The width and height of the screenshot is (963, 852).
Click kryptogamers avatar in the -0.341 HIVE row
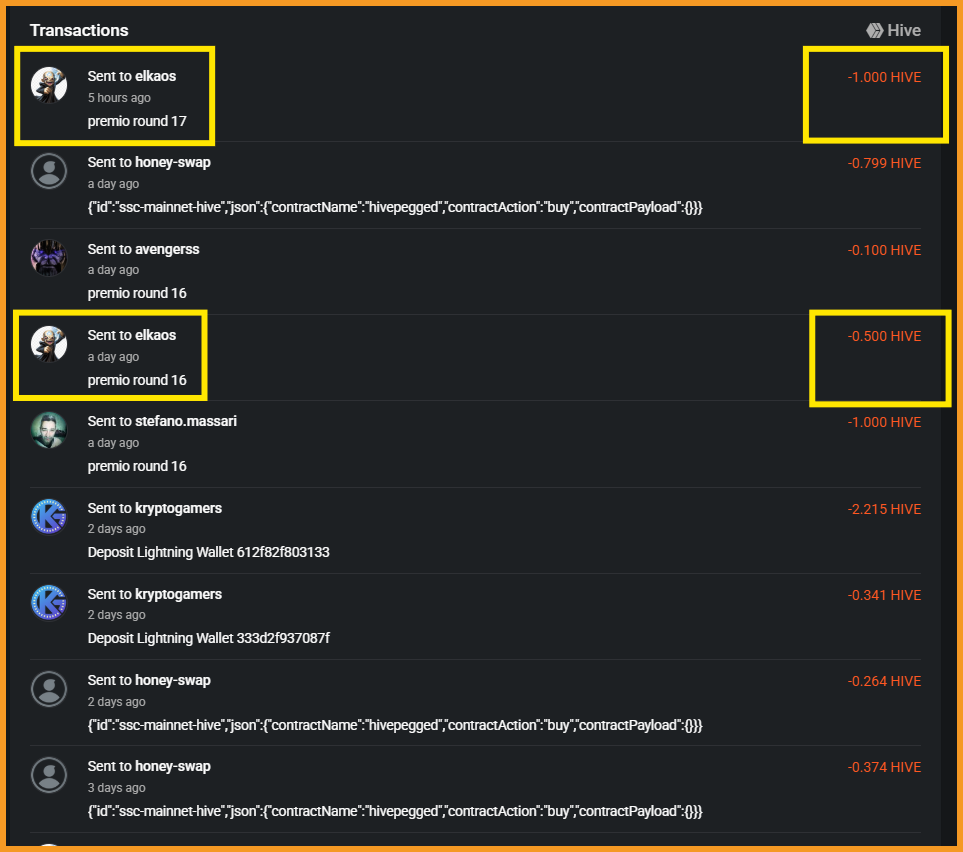(x=49, y=603)
